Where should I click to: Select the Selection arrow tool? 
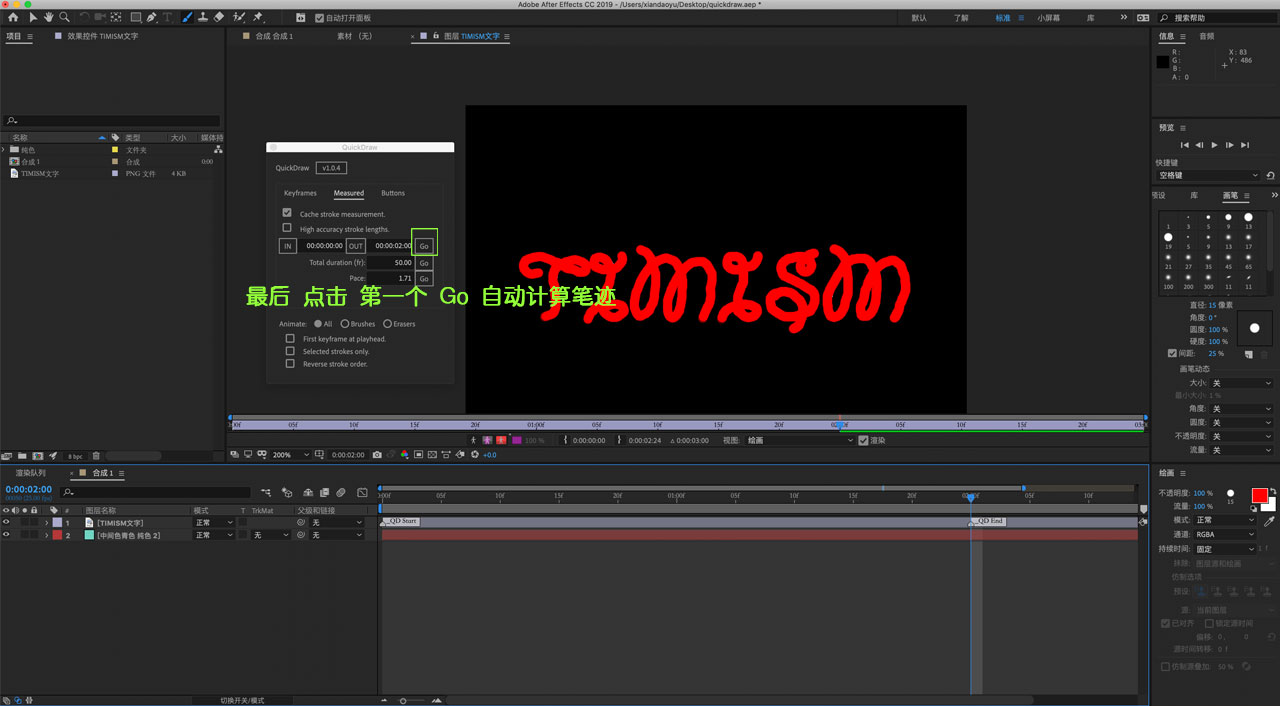coord(33,17)
